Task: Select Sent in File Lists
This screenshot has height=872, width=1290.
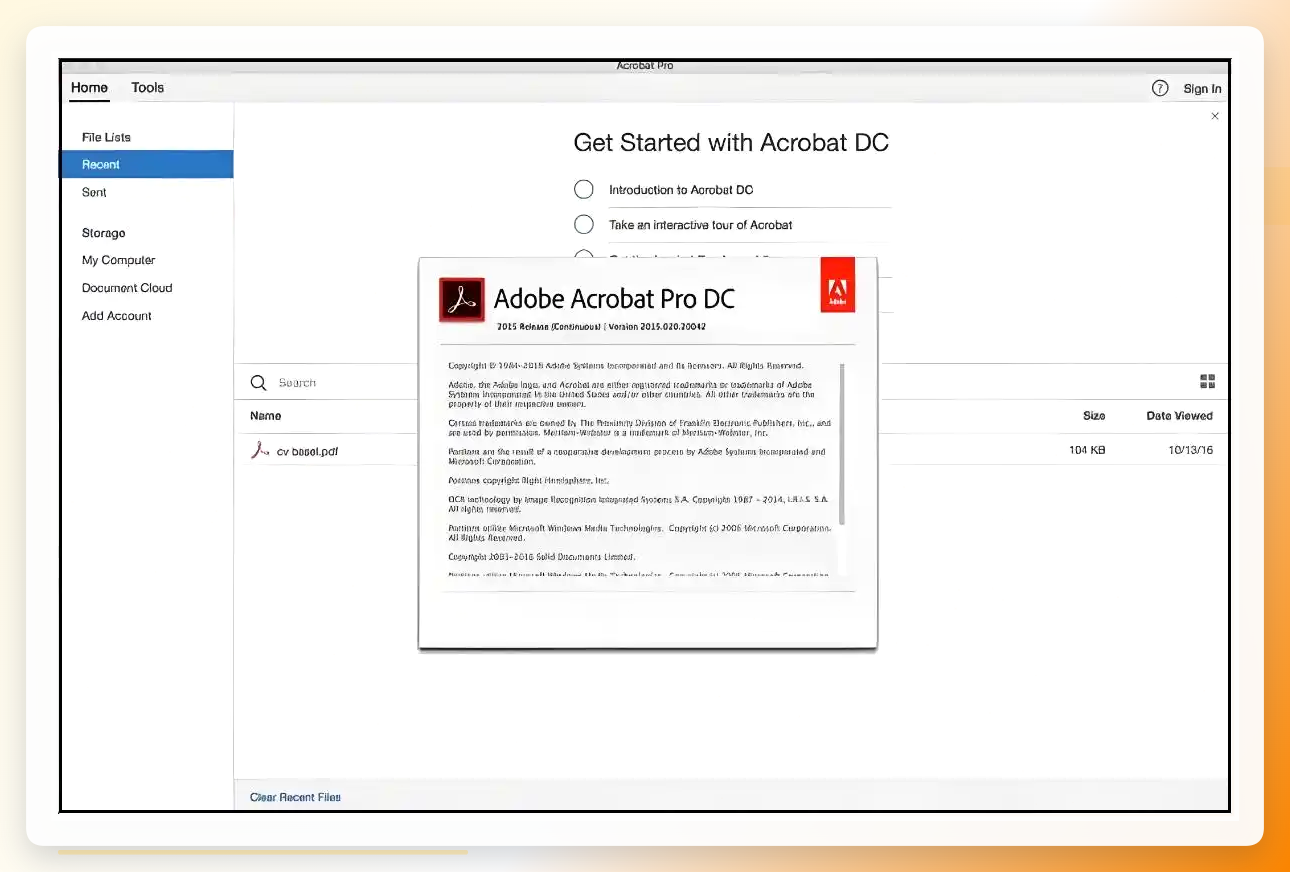Action: click(94, 192)
